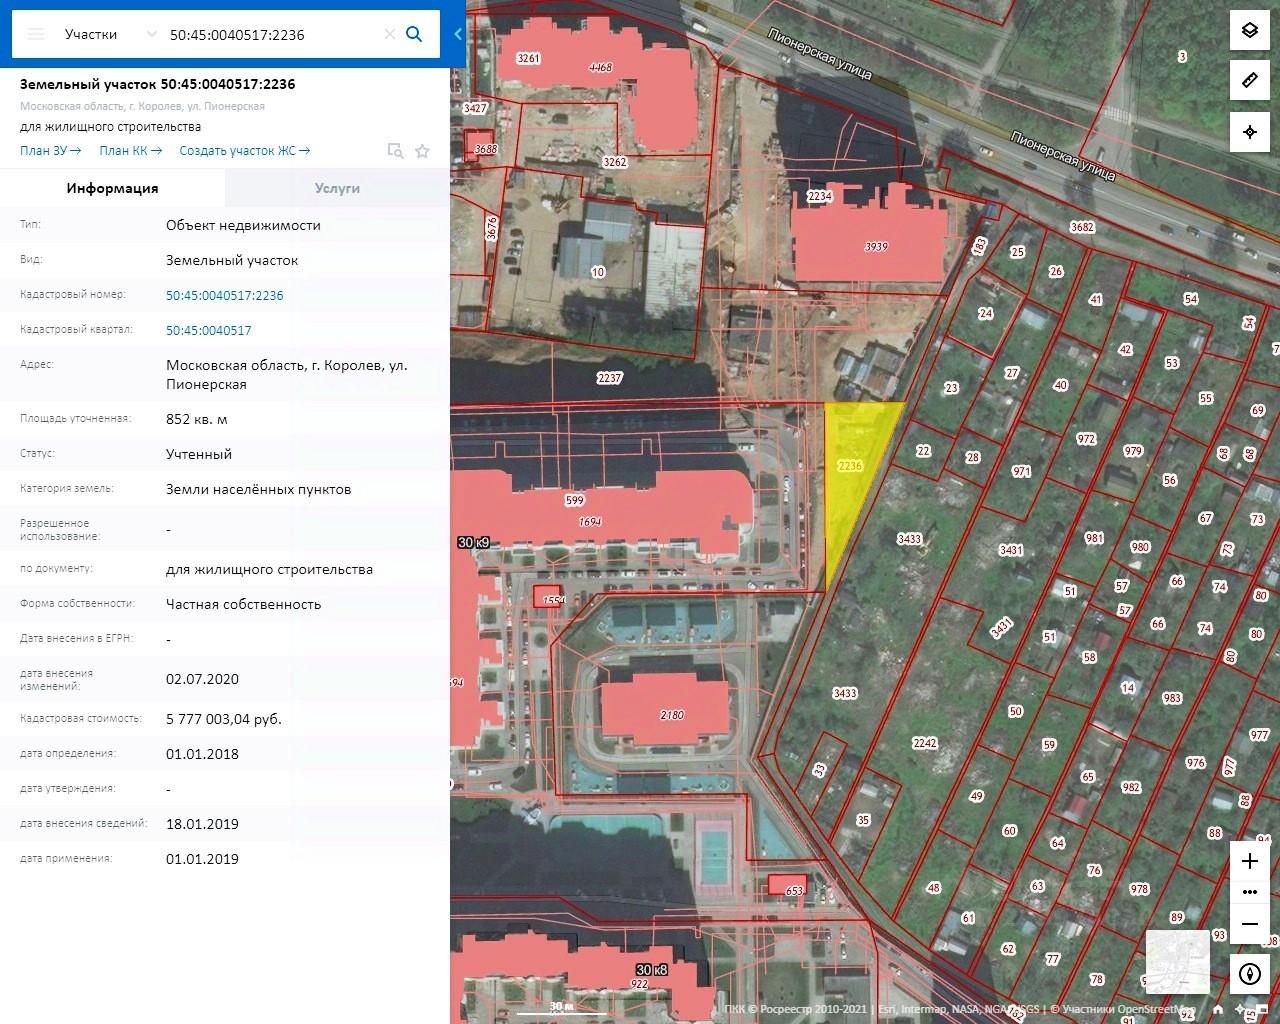Viewport: 1280px width, 1024px height.
Task: Add this parcel to favorites star
Action: tap(422, 151)
